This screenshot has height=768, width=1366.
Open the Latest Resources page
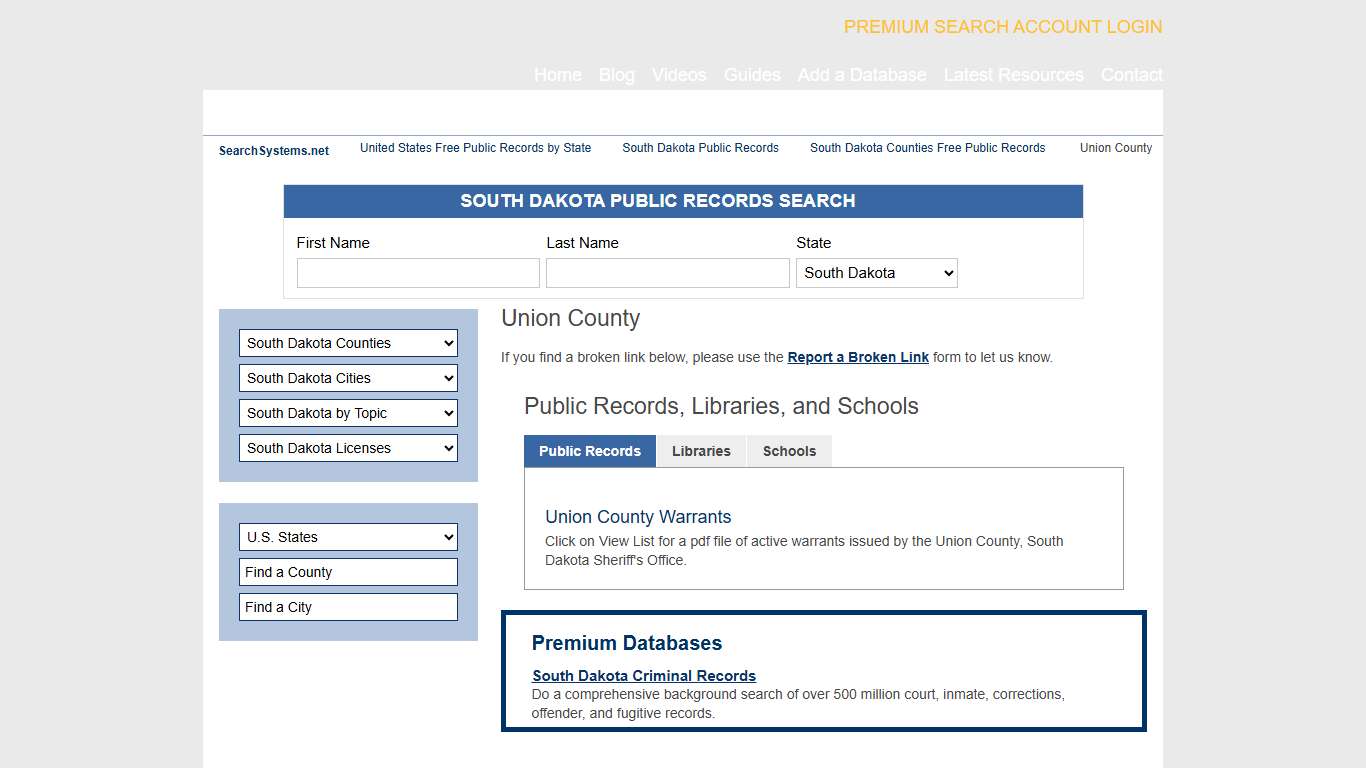(1013, 75)
